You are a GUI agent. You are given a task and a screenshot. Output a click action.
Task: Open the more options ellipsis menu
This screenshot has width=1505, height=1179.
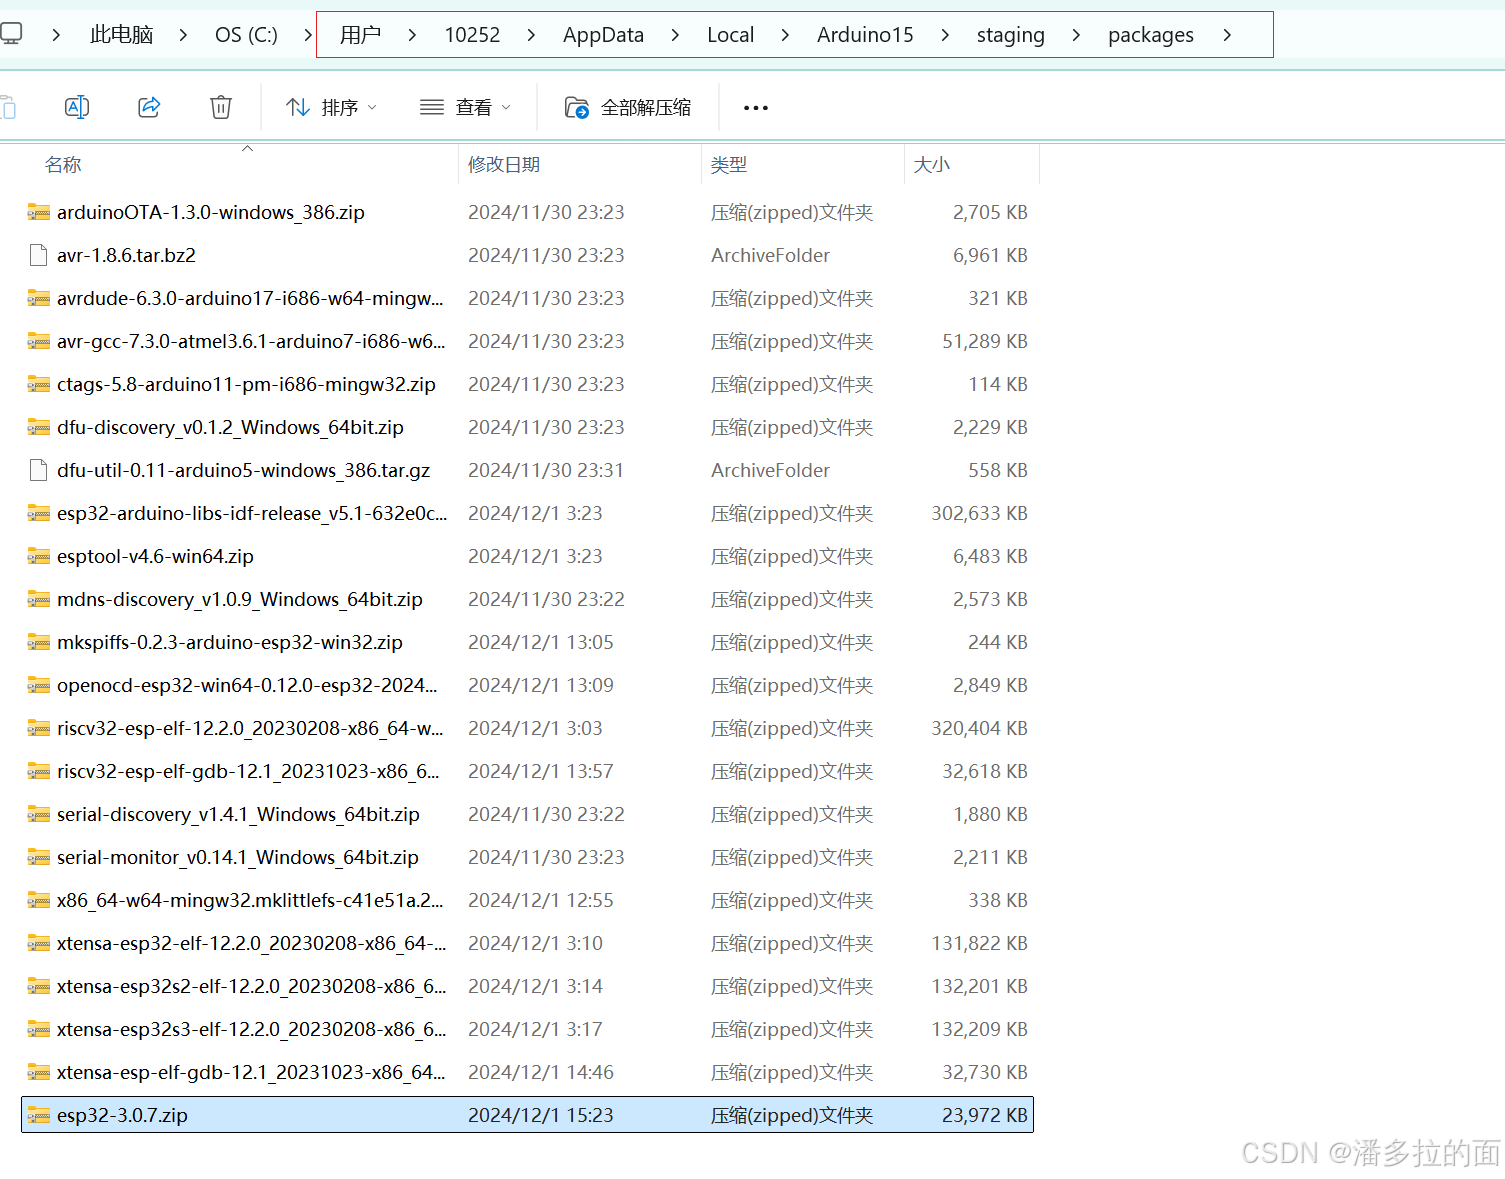[756, 107]
